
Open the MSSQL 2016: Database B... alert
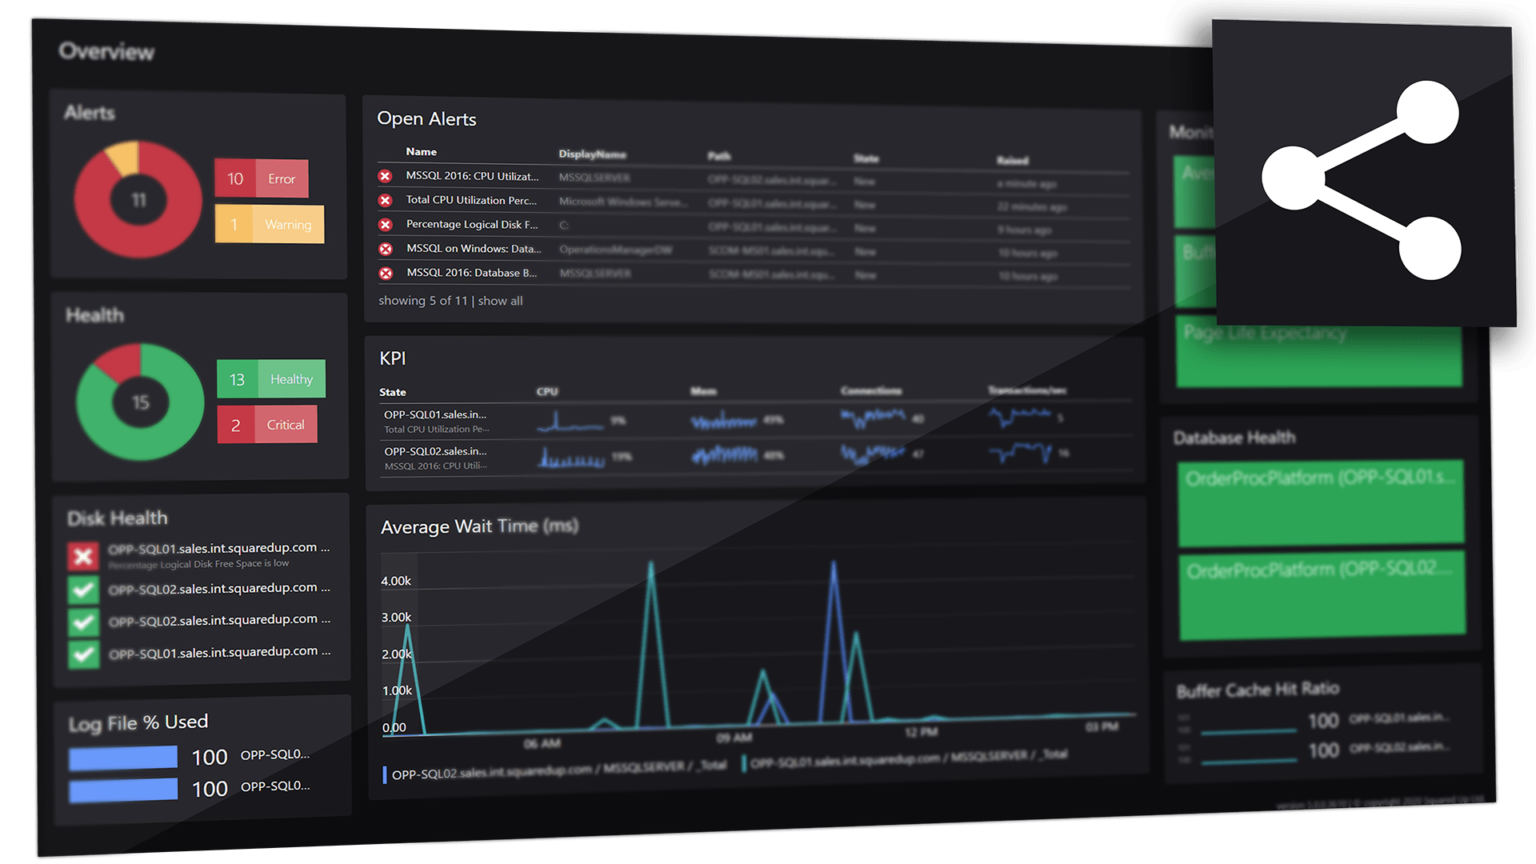click(x=471, y=272)
